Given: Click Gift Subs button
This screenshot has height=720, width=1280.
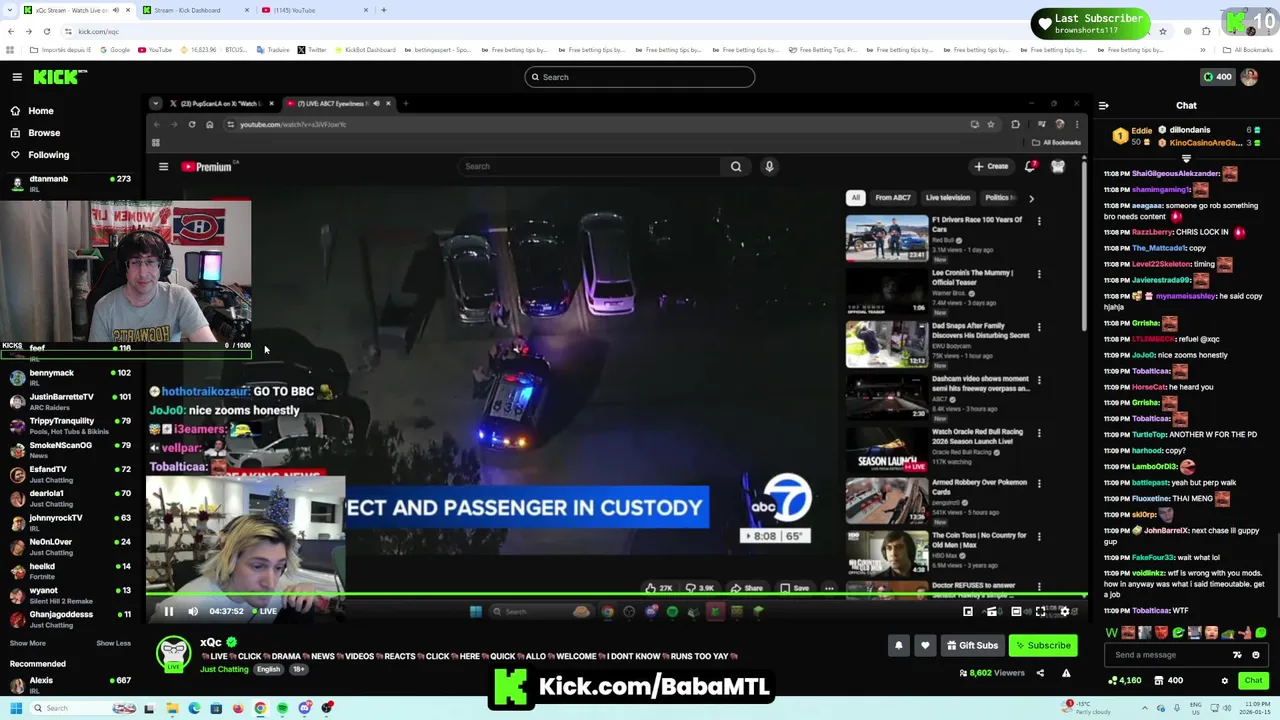Looking at the screenshot, I should (973, 645).
